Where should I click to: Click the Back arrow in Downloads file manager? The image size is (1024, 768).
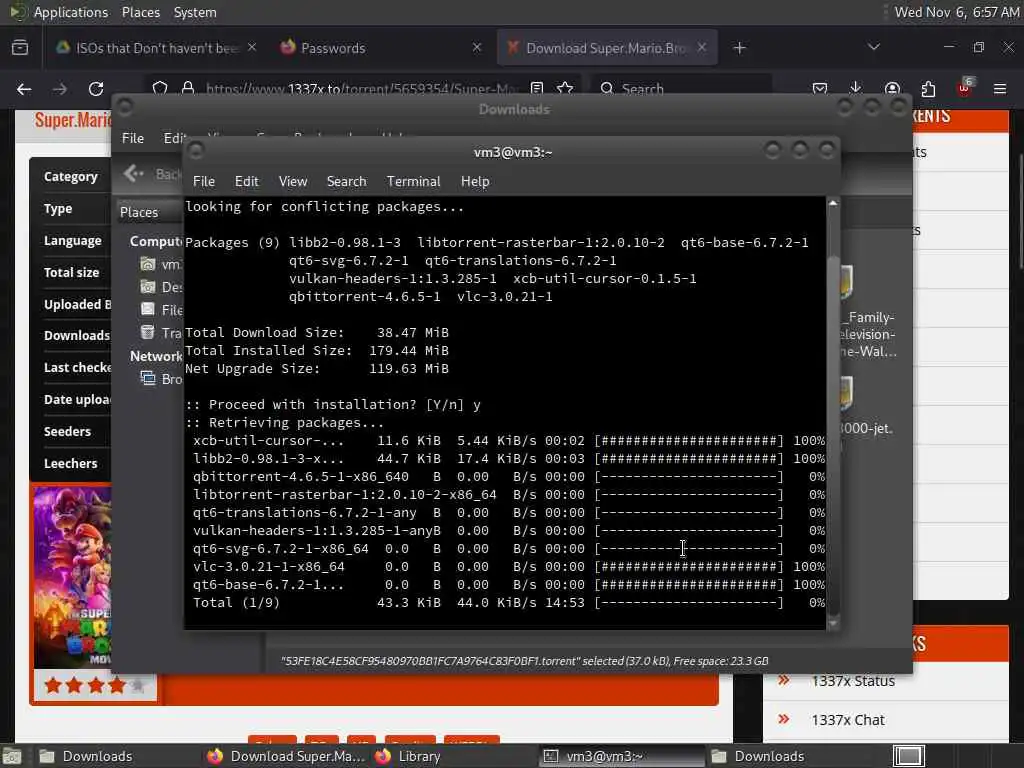(134, 173)
